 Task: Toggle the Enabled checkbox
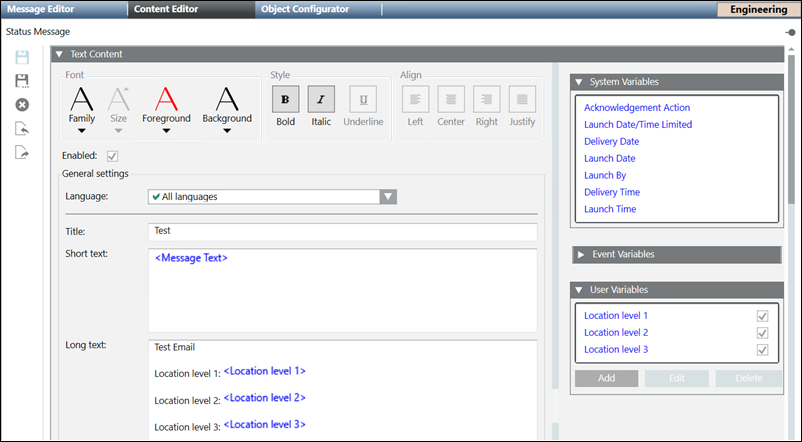pyautogui.click(x=112, y=156)
